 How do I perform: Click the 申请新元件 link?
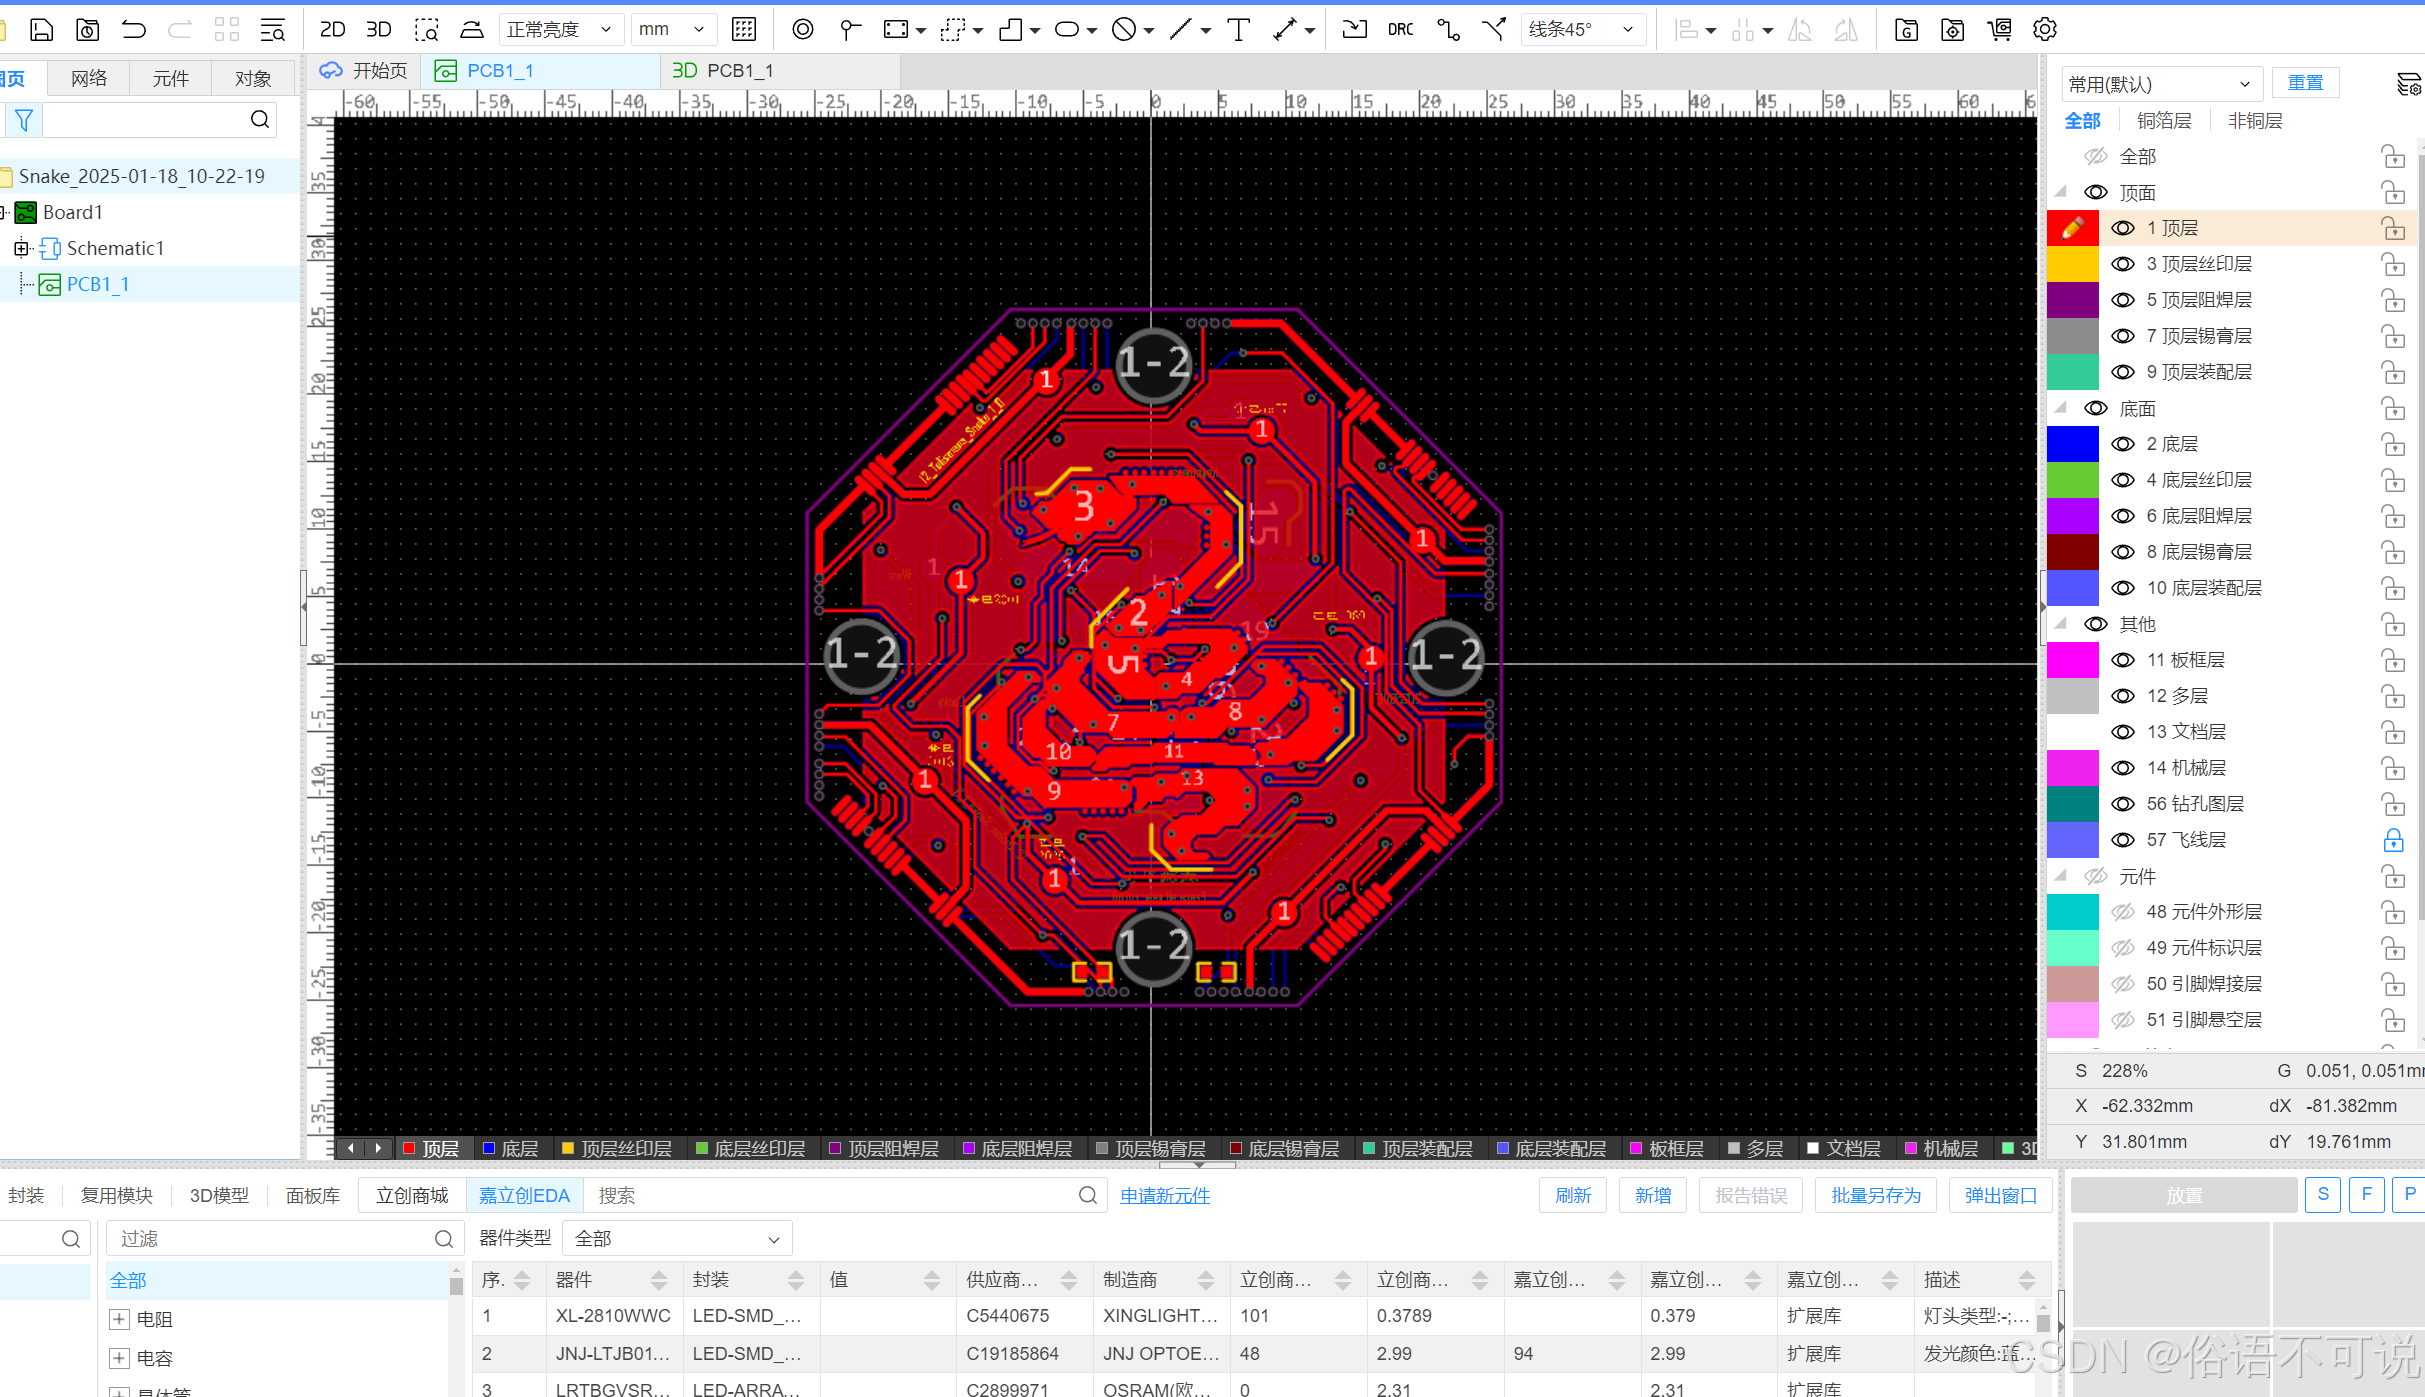tap(1165, 1196)
